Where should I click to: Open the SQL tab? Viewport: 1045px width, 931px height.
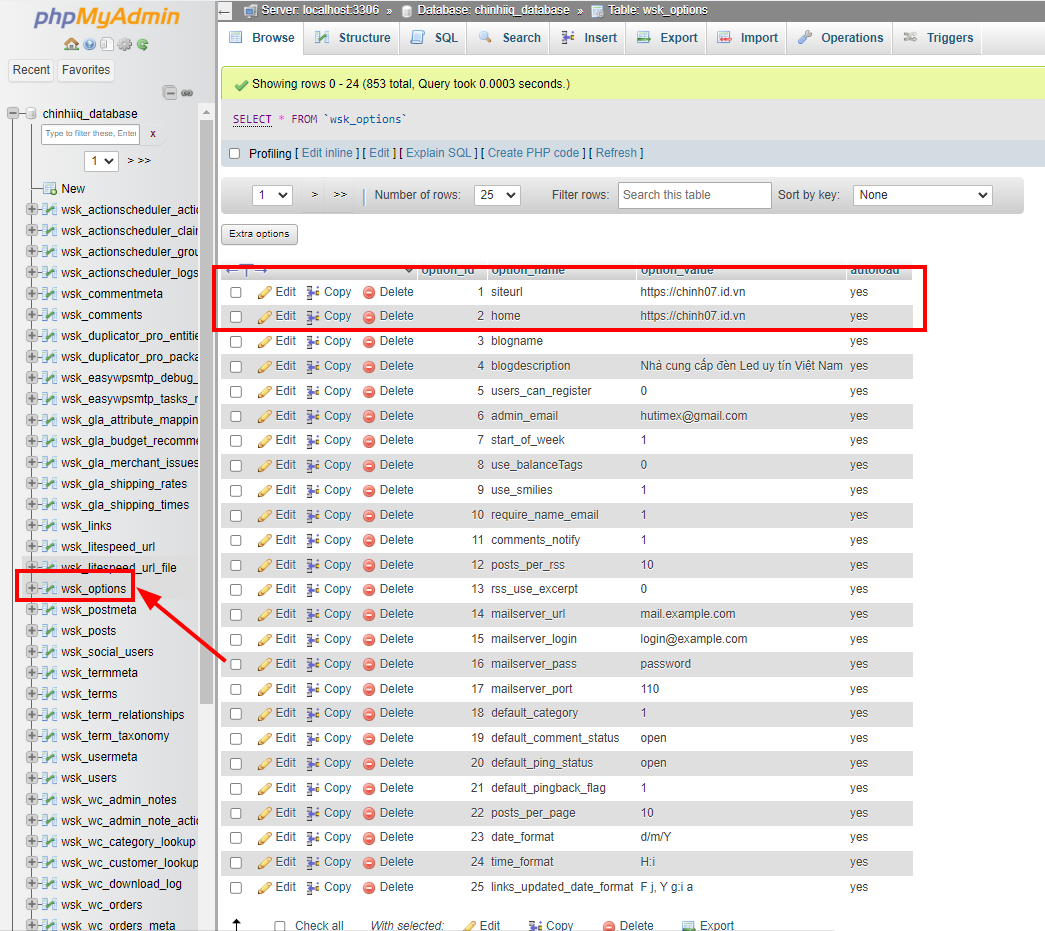pos(434,38)
